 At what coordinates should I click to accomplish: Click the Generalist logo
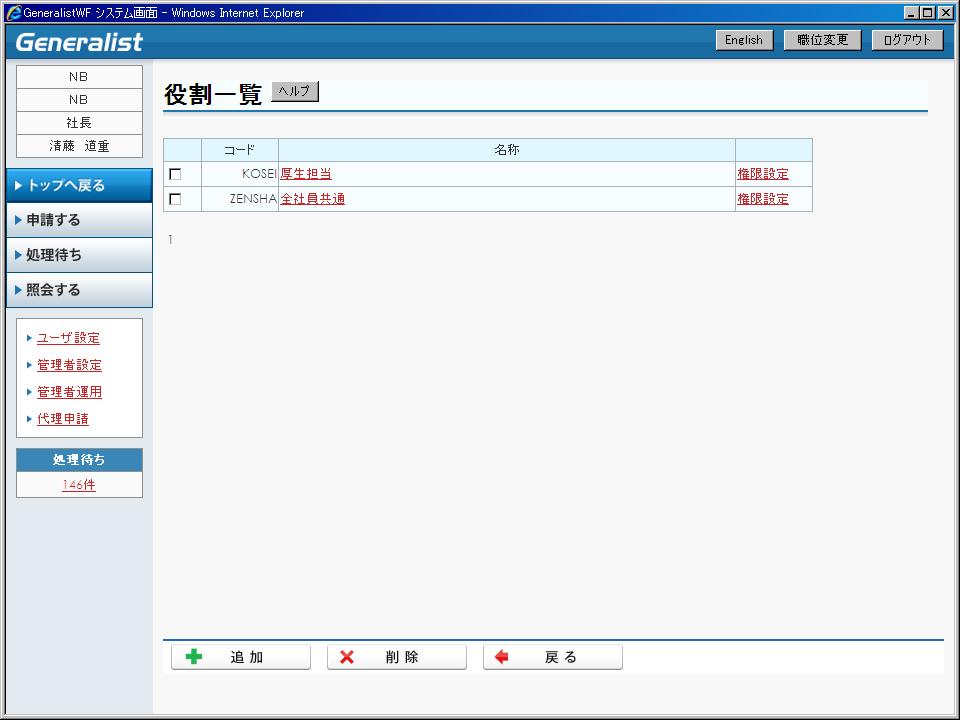coord(80,41)
